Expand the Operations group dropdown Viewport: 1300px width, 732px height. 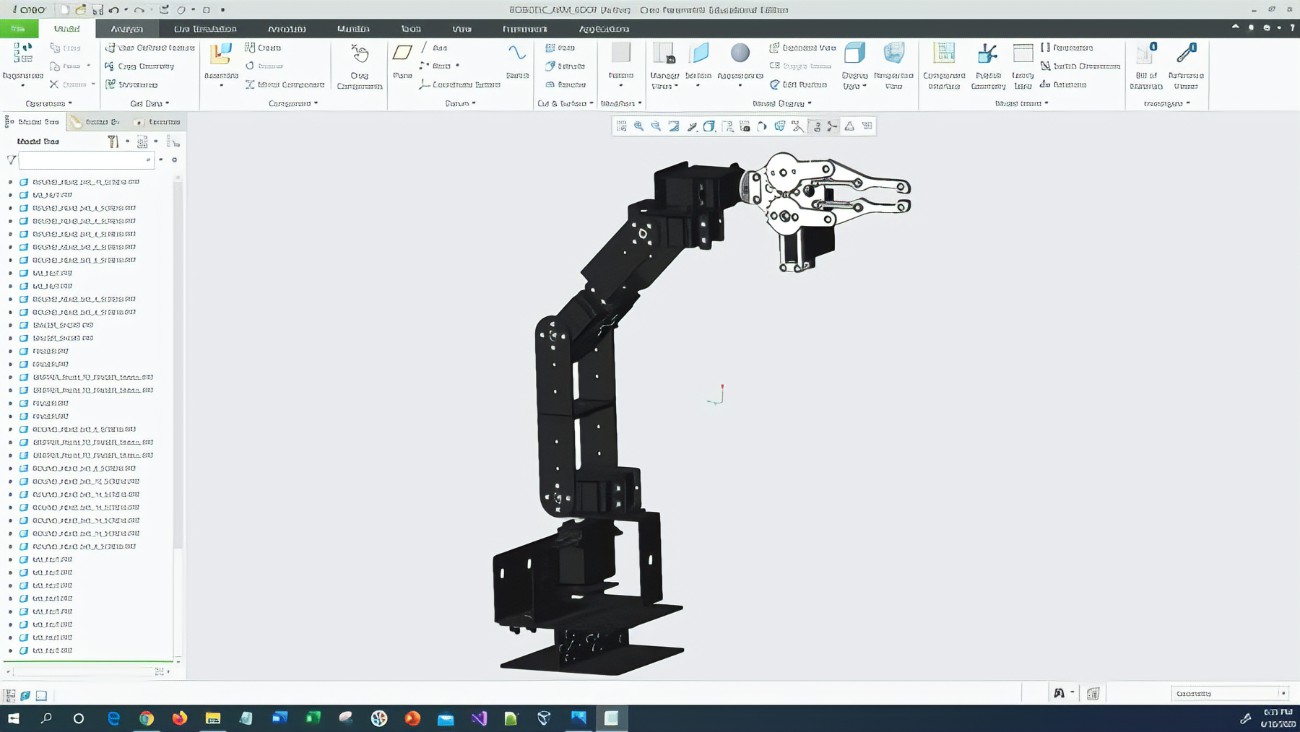(x=49, y=104)
